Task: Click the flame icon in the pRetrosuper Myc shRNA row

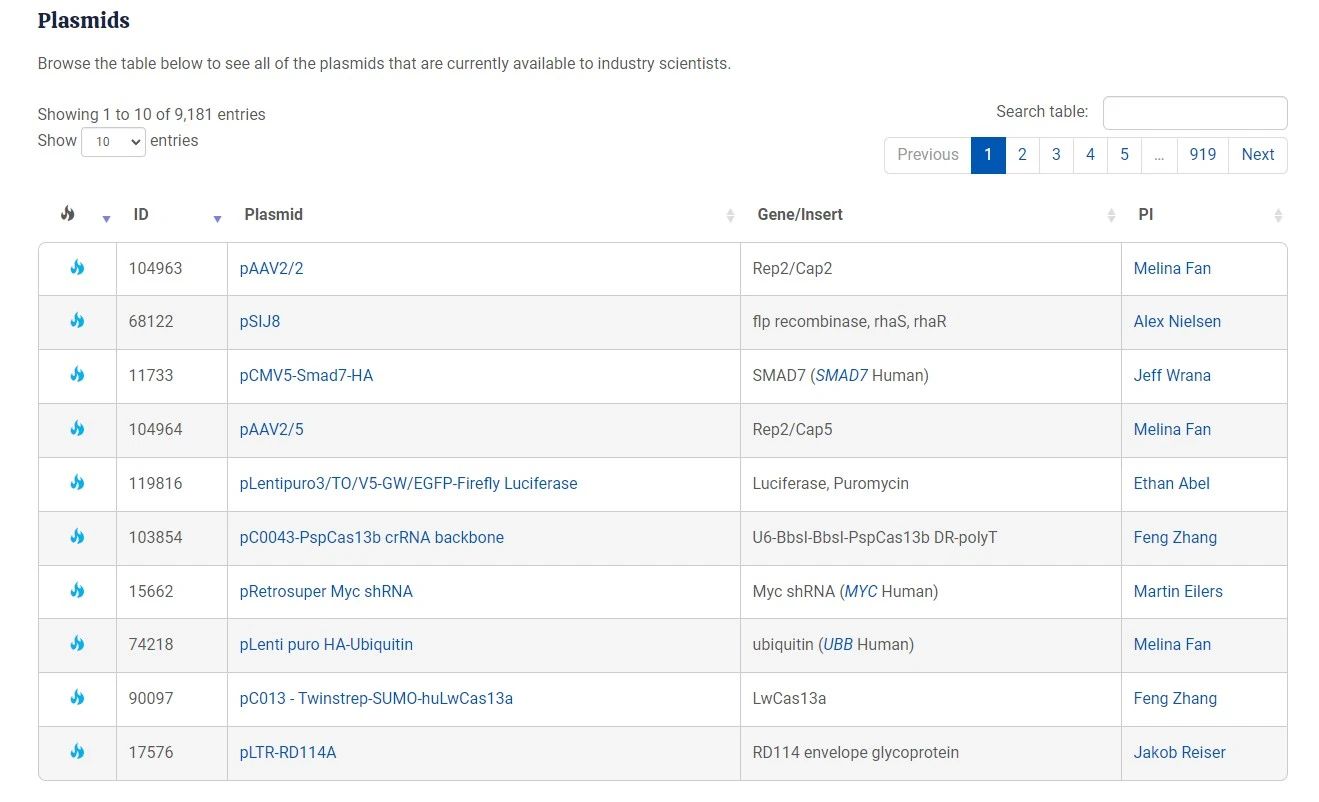Action: click(77, 591)
